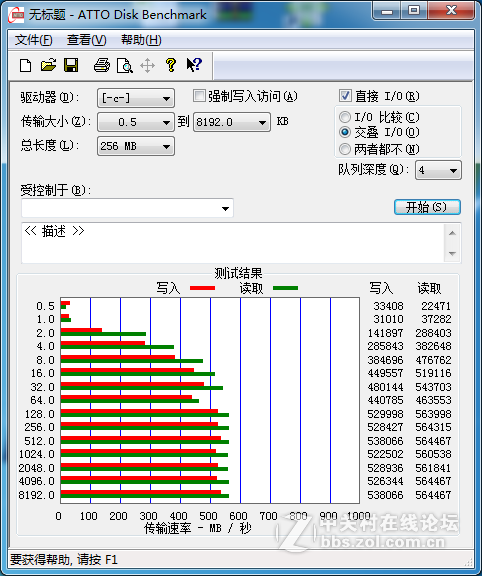Click the 开始(S) start button
This screenshot has height=576, width=482.
(427, 207)
